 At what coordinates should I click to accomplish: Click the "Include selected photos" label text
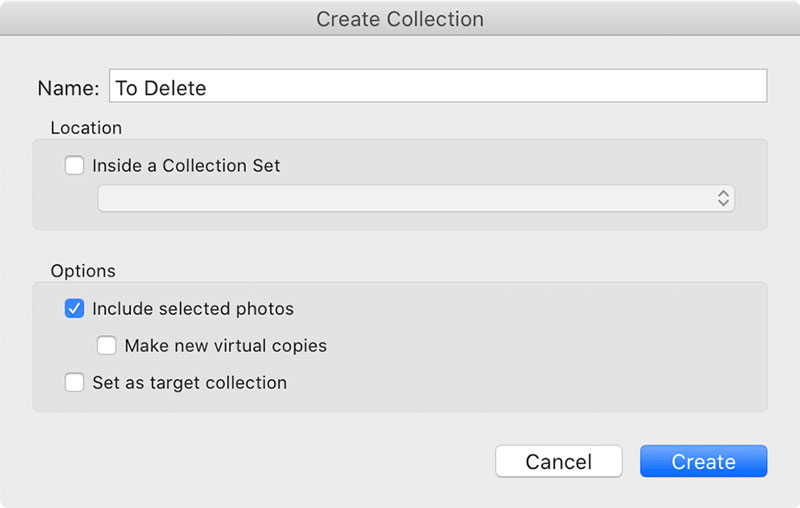click(193, 309)
